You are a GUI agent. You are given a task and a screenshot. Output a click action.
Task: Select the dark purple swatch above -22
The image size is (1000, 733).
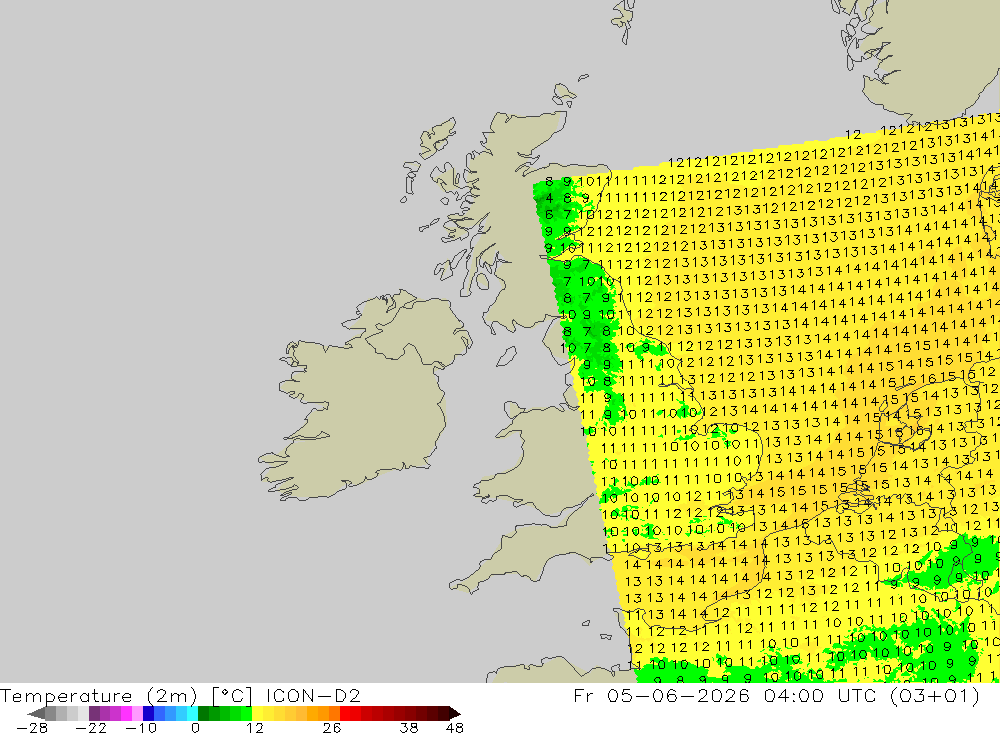tap(94, 713)
